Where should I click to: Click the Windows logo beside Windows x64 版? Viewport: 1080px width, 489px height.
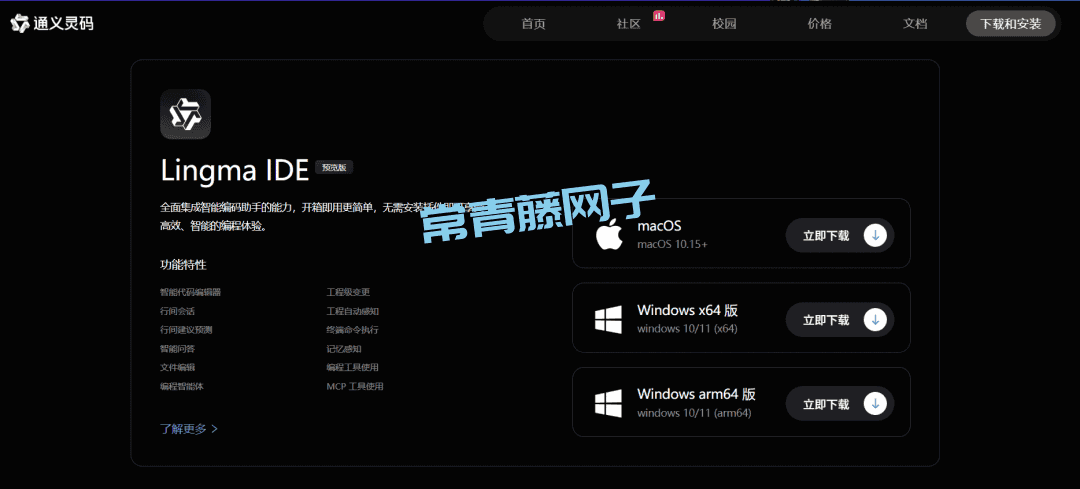click(609, 320)
